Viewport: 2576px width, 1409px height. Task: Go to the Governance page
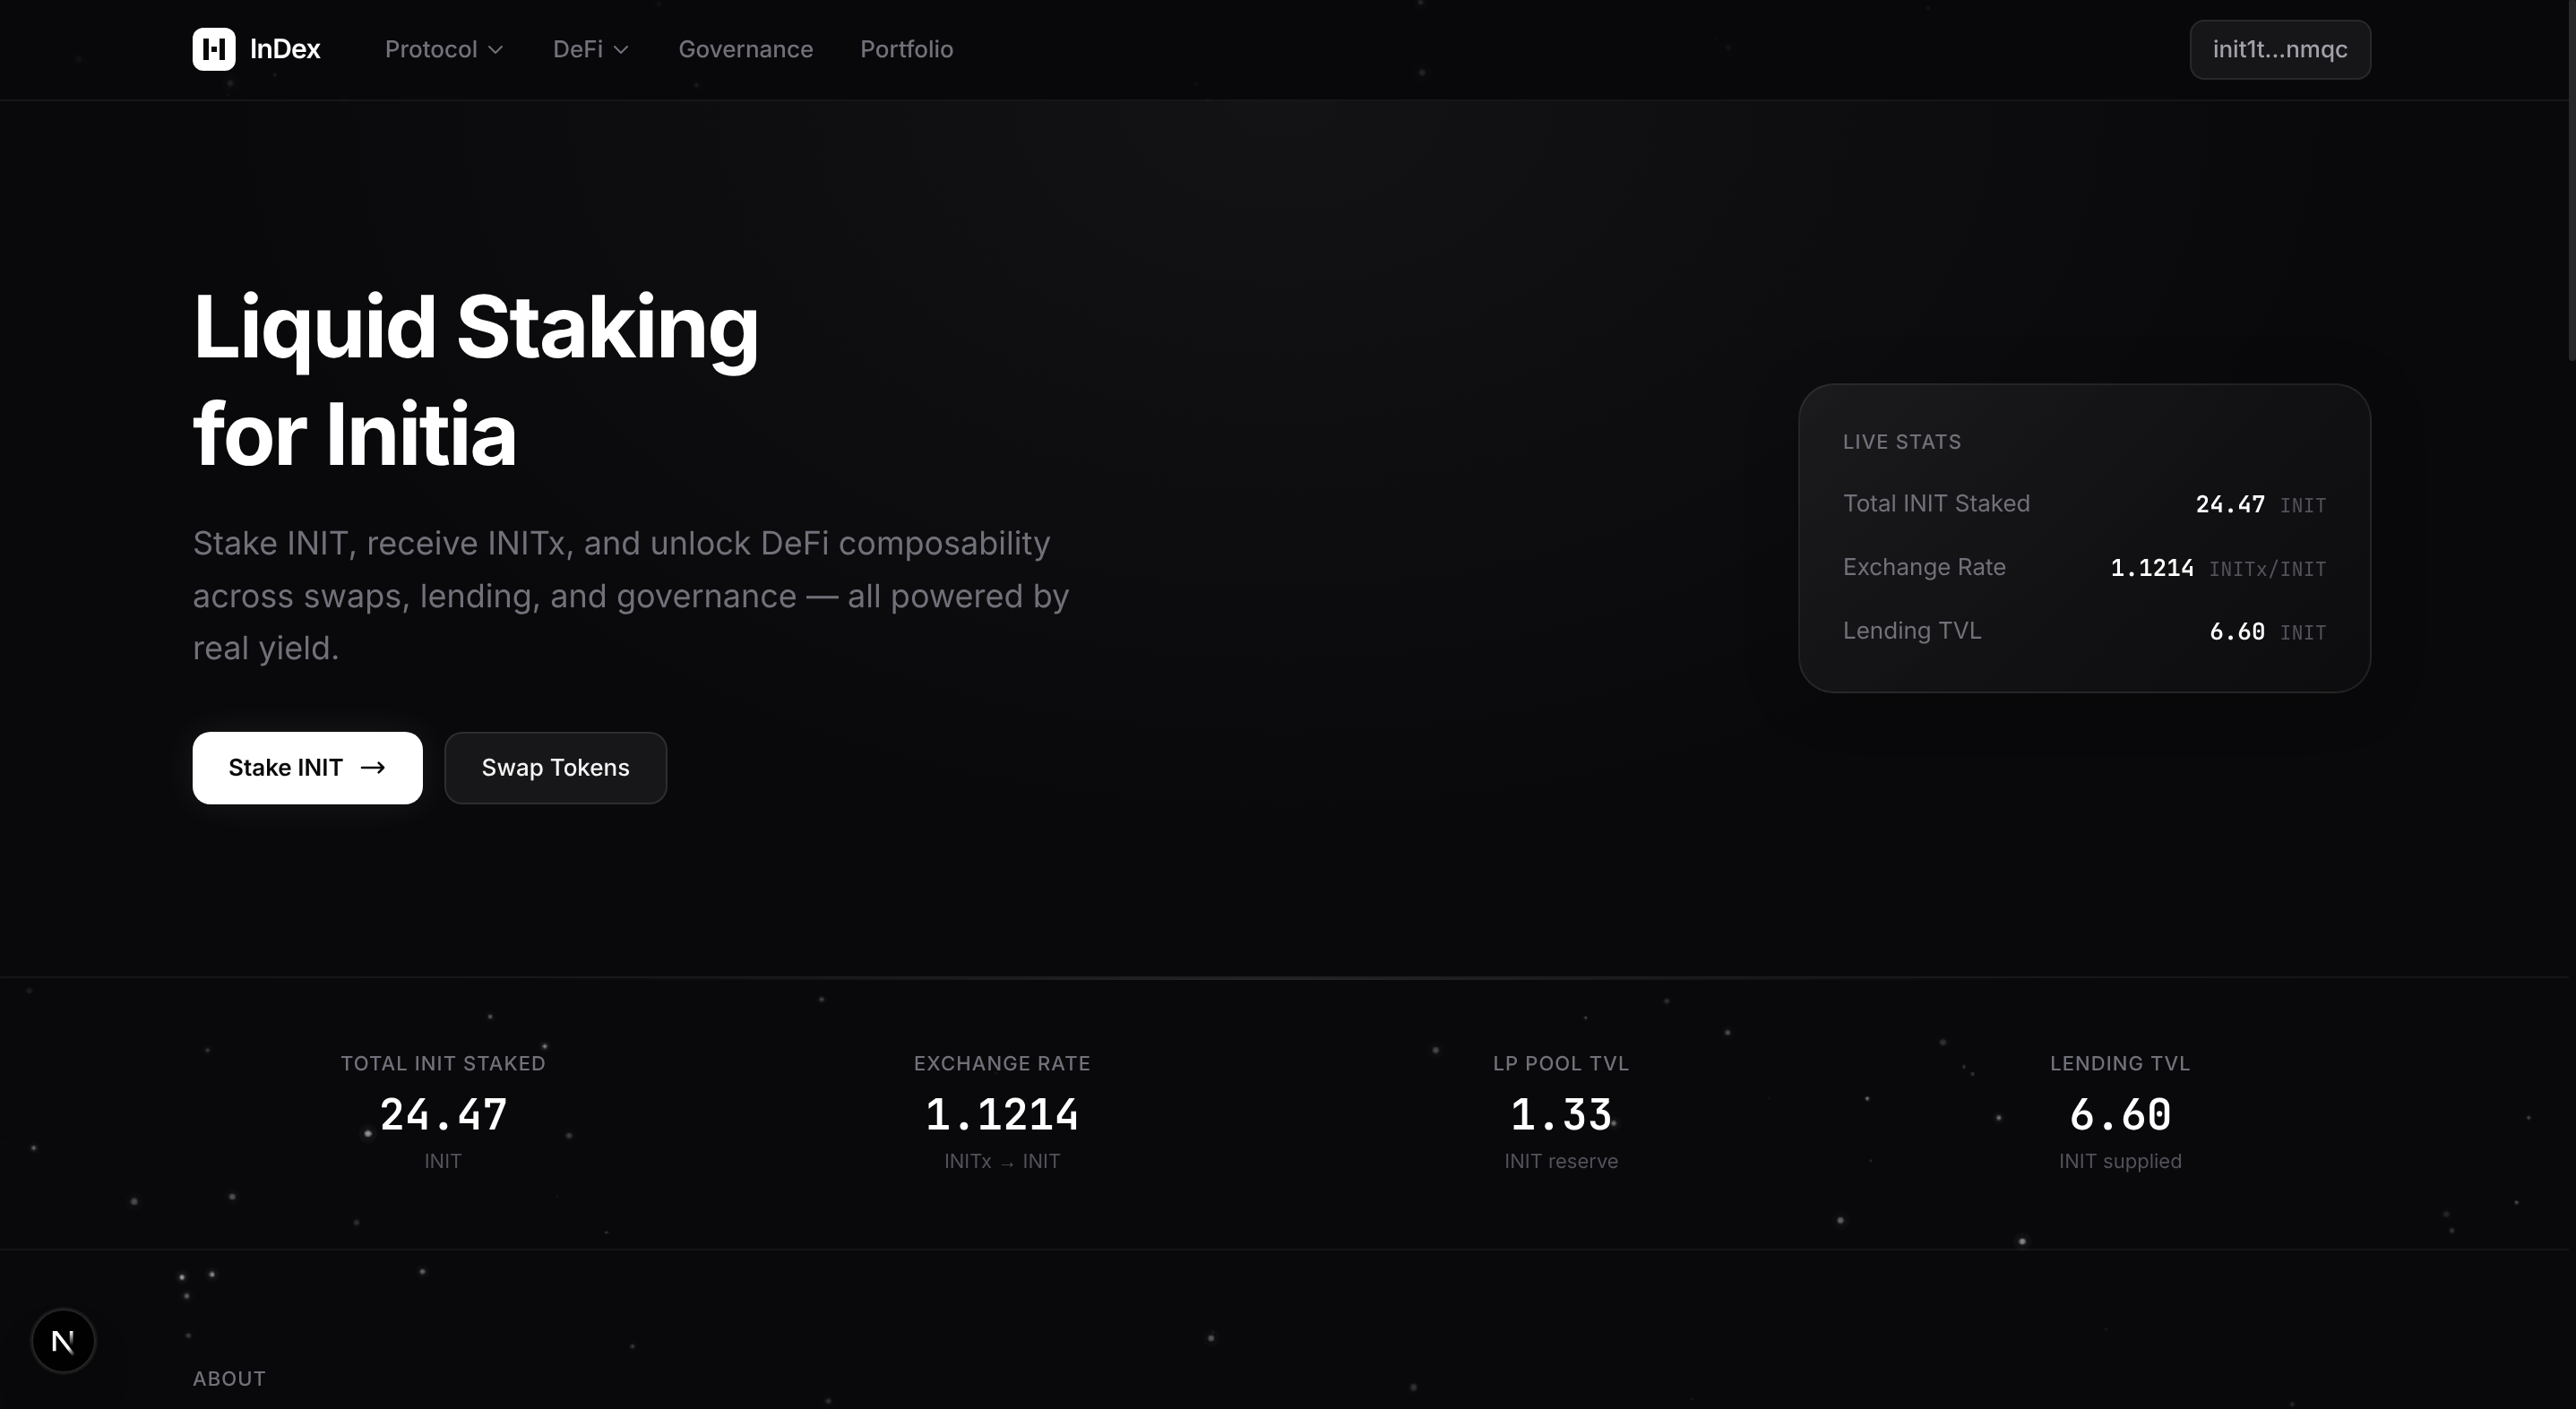tap(746, 49)
